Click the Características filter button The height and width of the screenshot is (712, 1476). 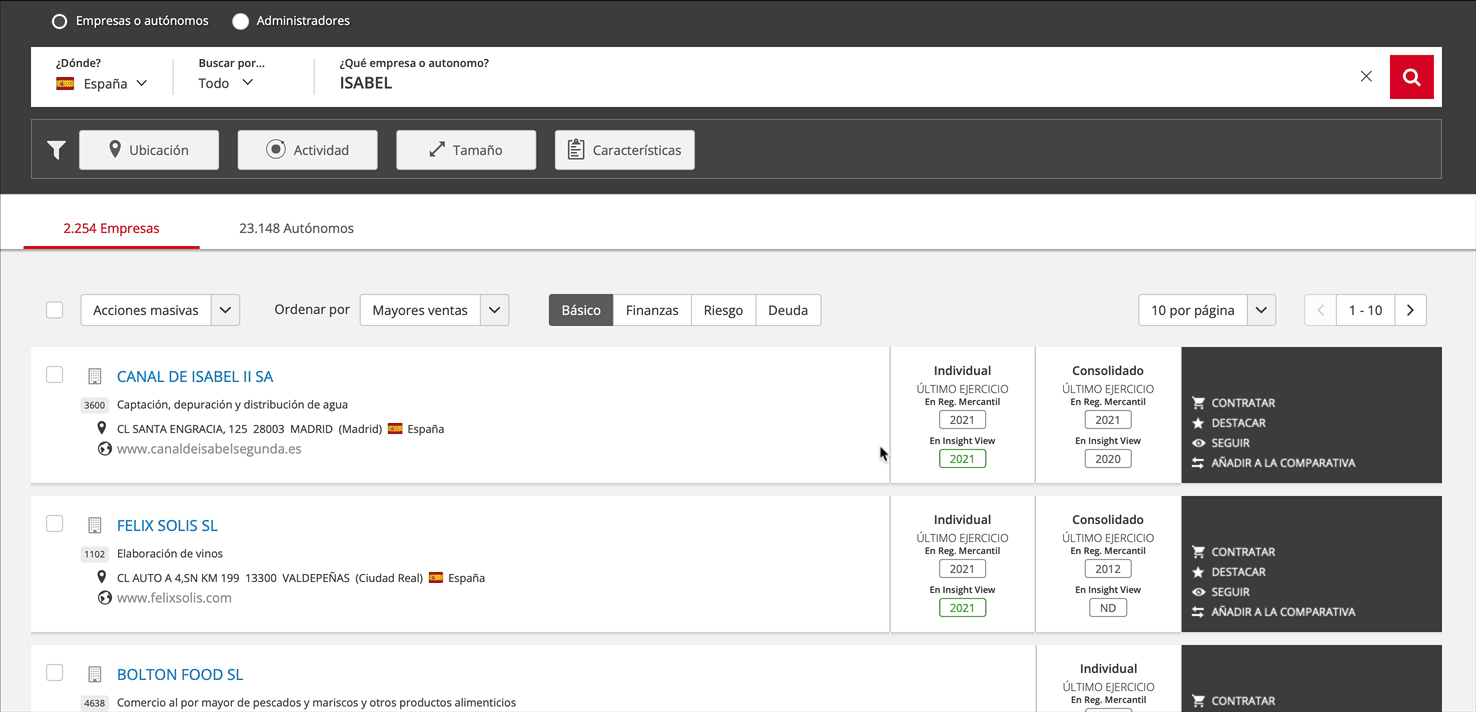click(x=624, y=149)
